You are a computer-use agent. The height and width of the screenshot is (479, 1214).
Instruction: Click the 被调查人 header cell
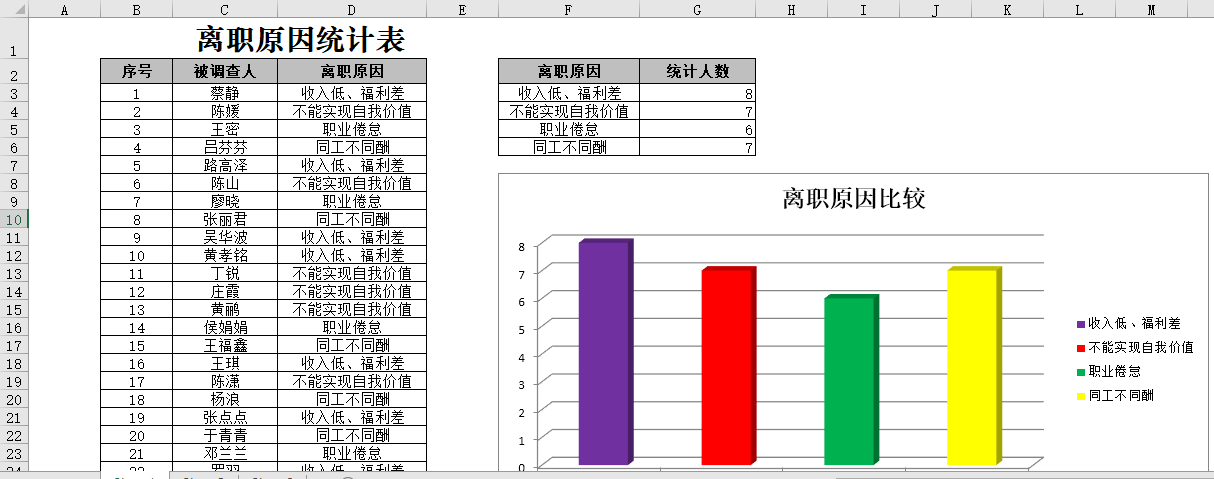224,71
